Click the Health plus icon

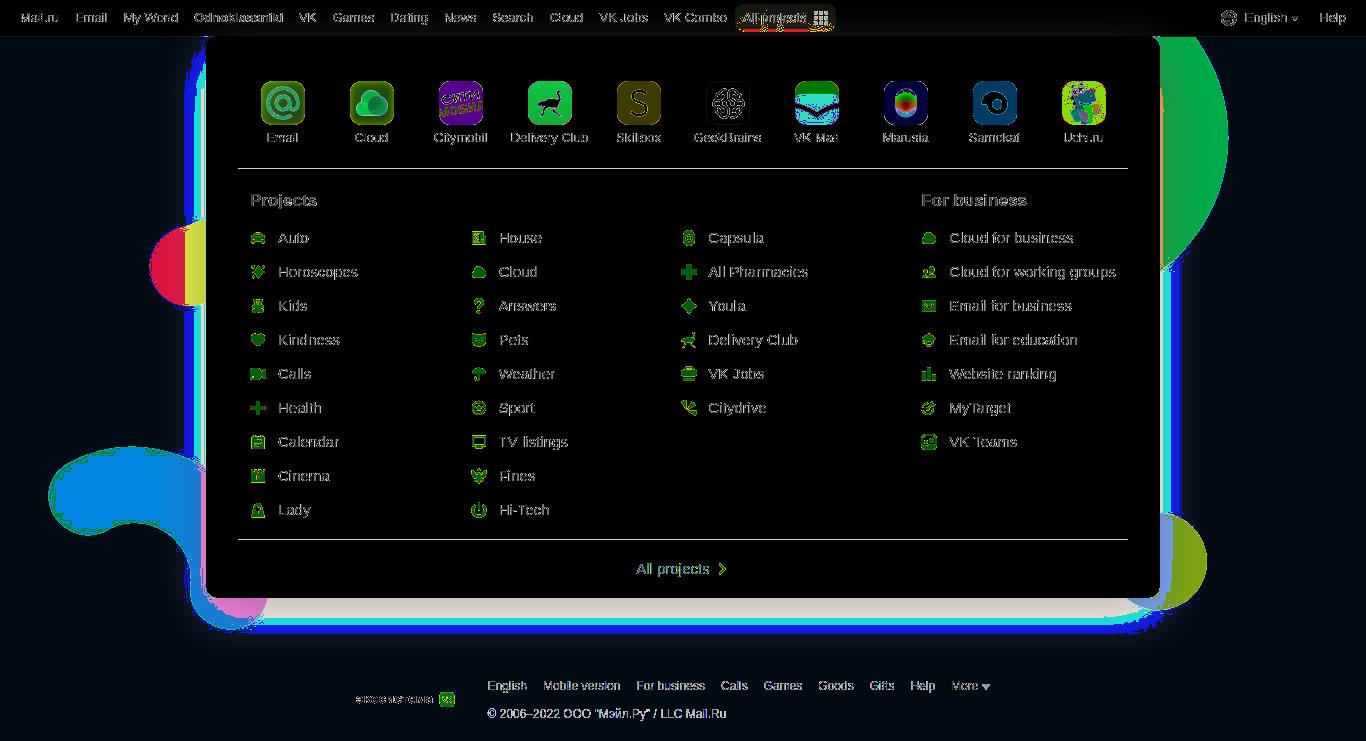[258, 408]
